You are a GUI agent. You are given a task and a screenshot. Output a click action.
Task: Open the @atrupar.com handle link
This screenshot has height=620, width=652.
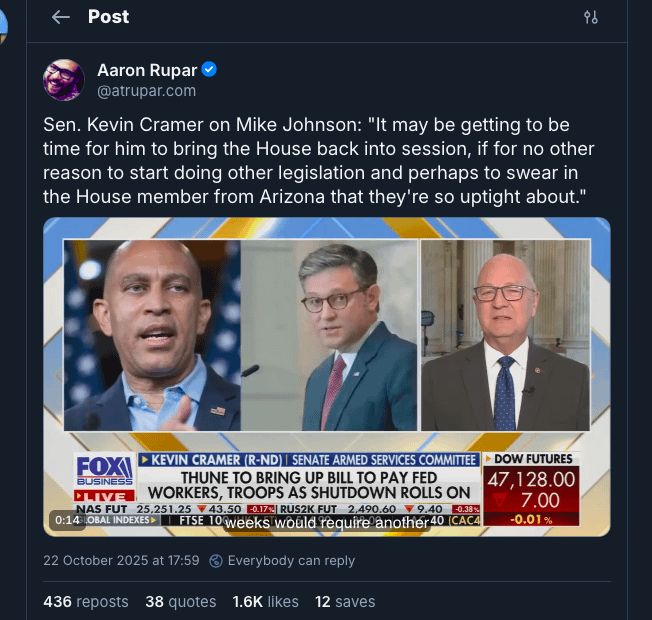click(x=146, y=91)
